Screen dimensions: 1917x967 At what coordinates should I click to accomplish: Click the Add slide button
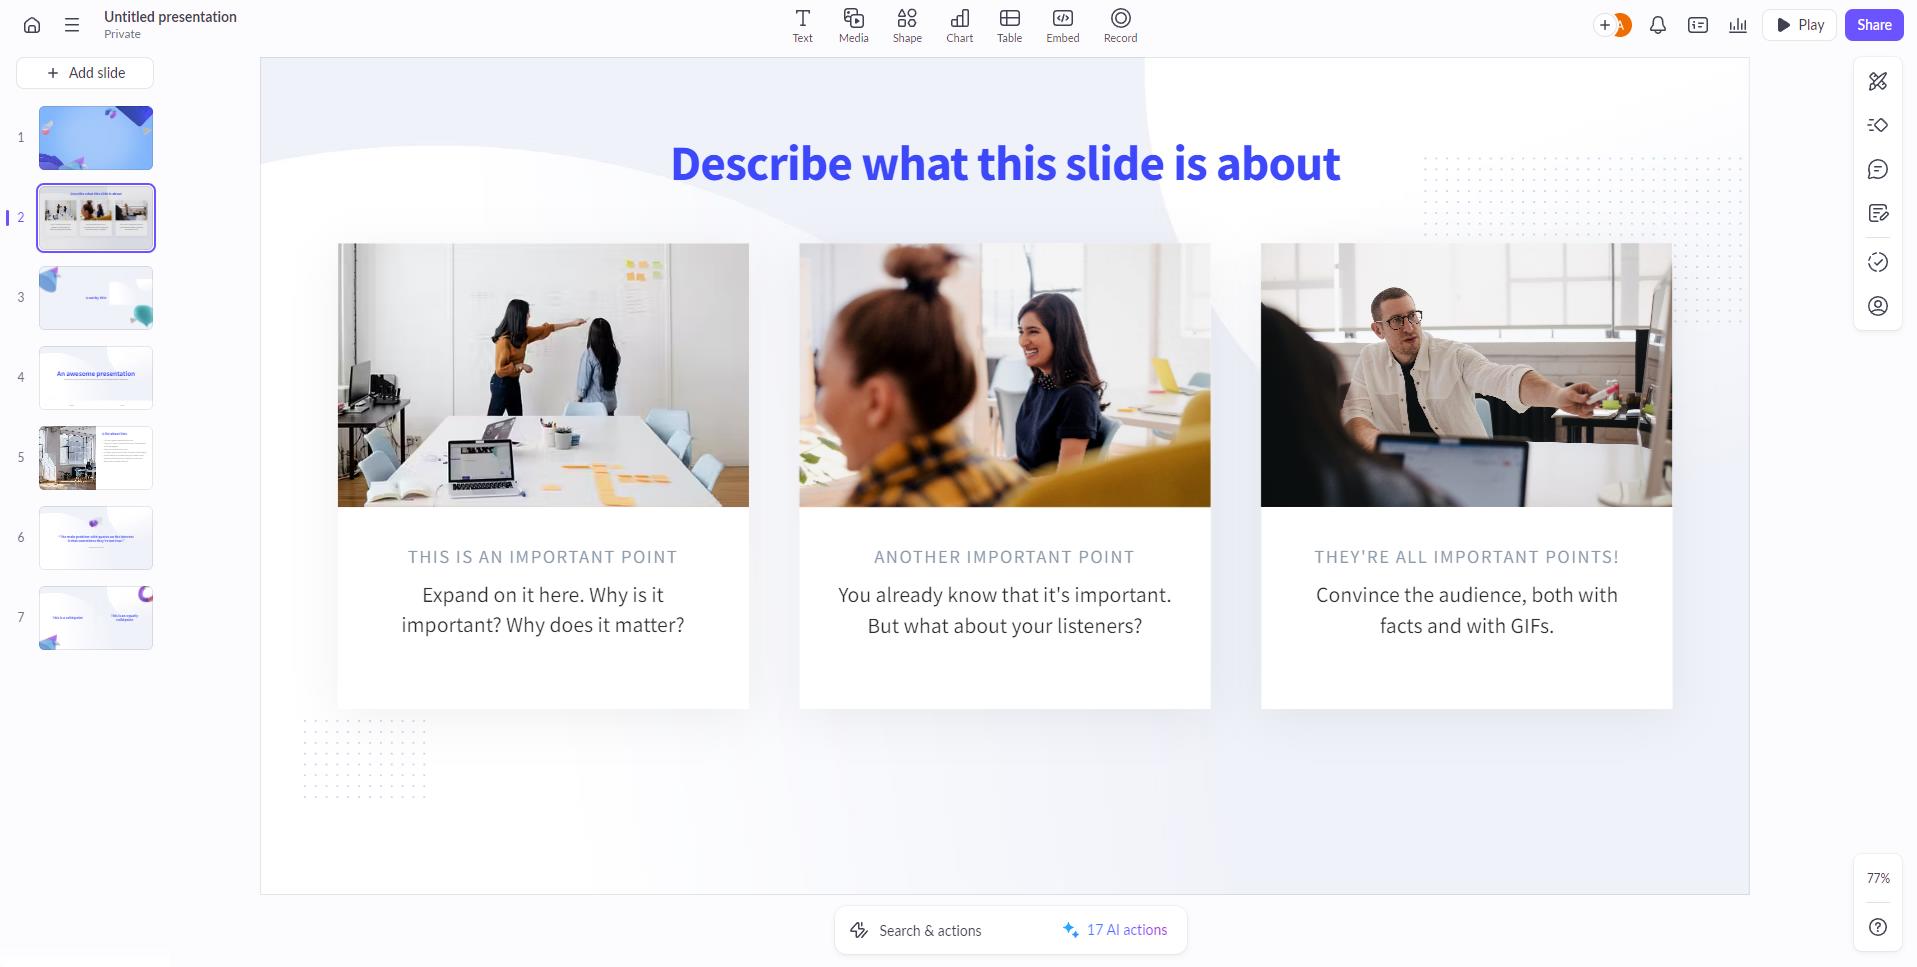coord(85,72)
